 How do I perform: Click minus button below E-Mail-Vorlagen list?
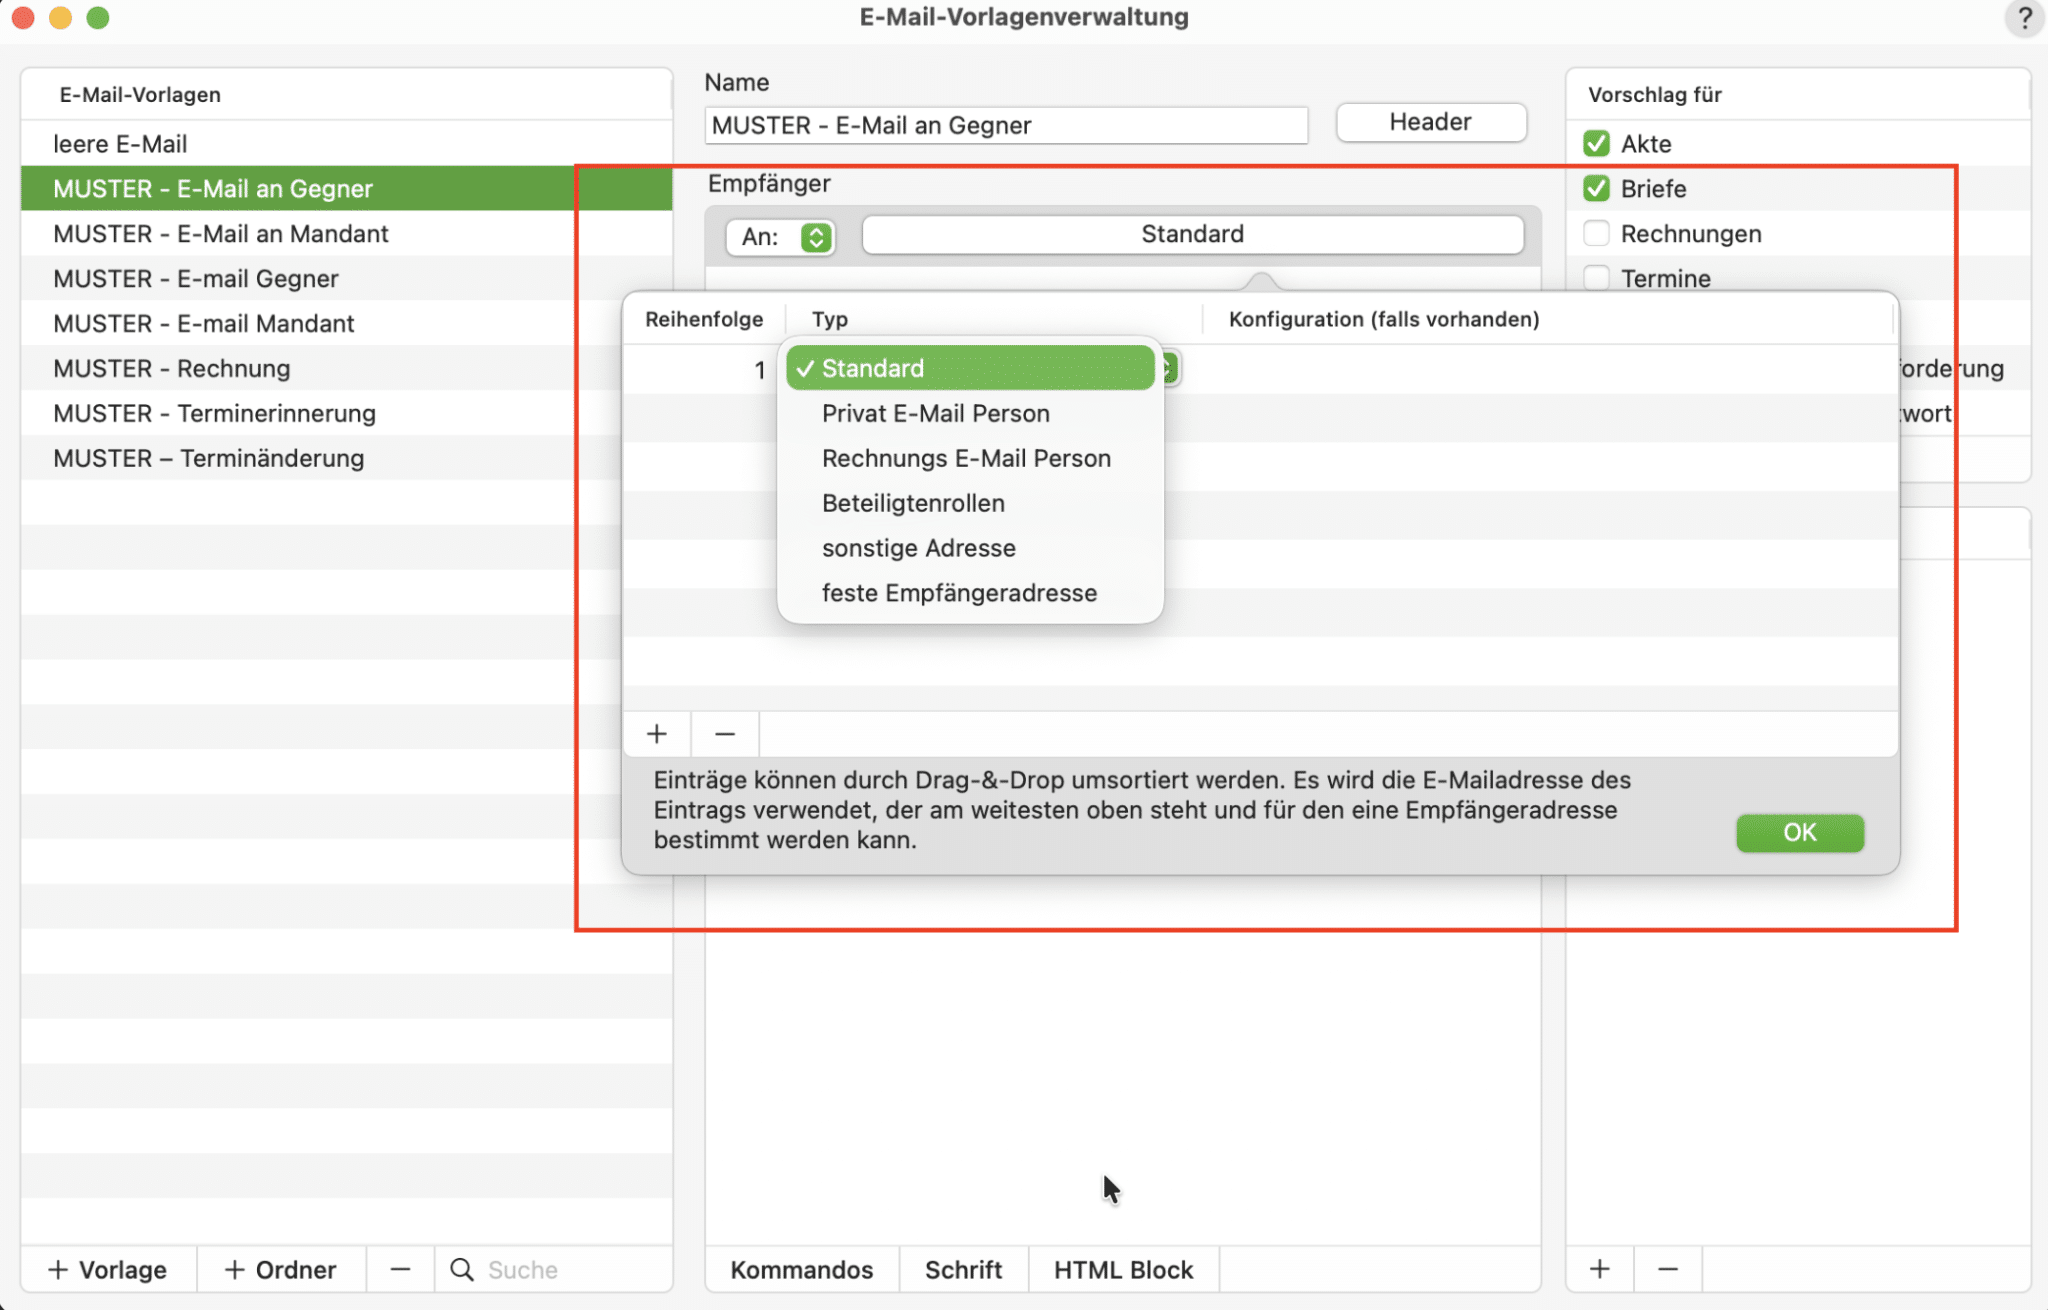(x=400, y=1269)
